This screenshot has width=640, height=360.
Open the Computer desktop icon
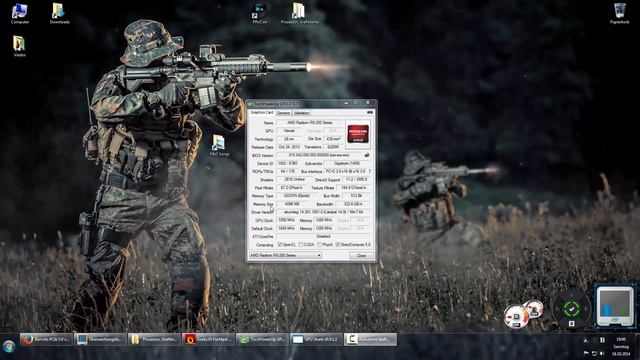(x=19, y=13)
